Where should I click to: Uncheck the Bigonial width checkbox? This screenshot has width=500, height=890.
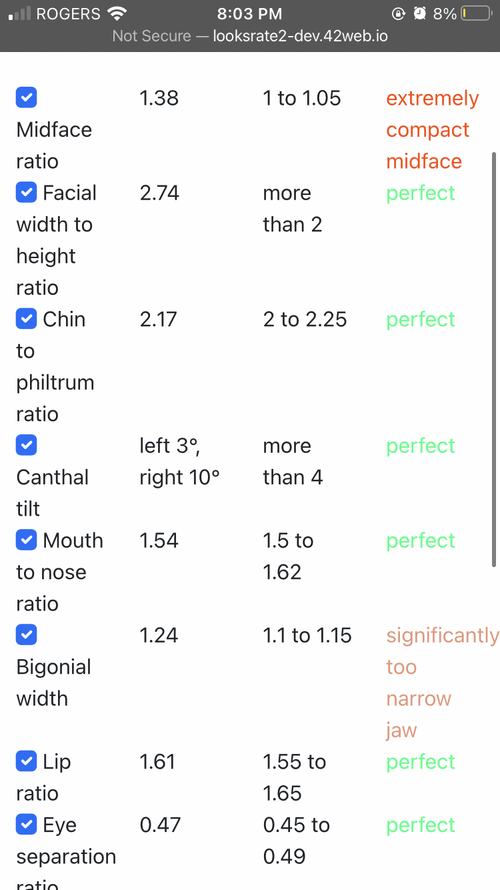[26, 635]
